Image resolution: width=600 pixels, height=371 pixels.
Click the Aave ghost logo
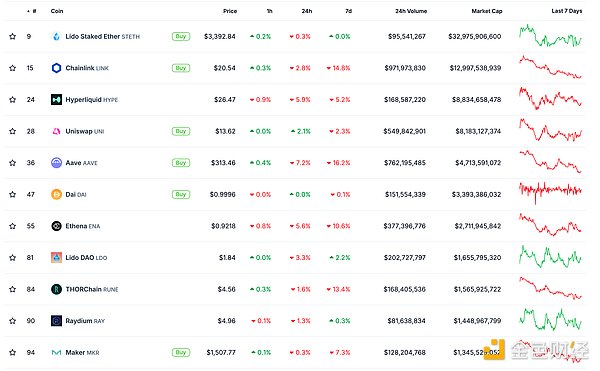click(x=56, y=163)
